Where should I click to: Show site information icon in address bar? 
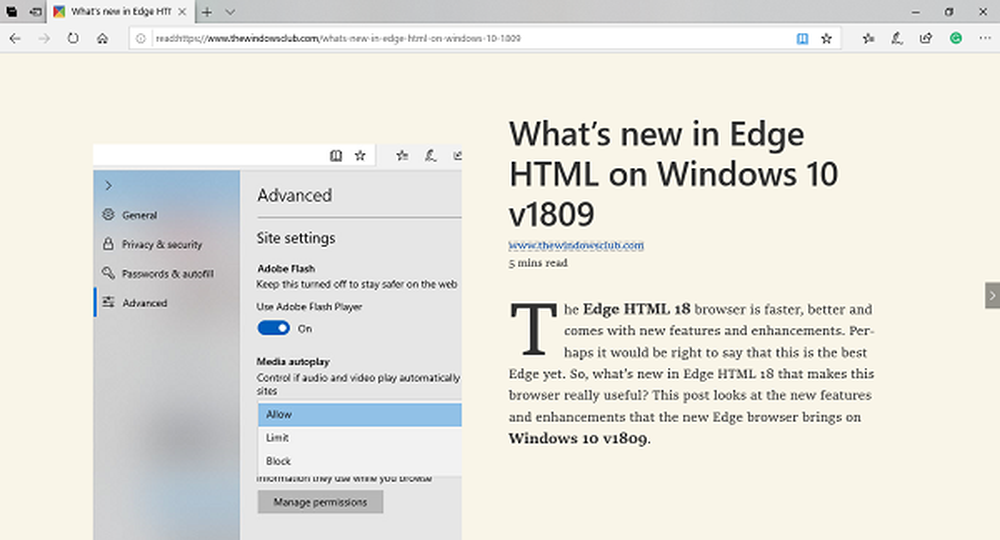tap(141, 39)
